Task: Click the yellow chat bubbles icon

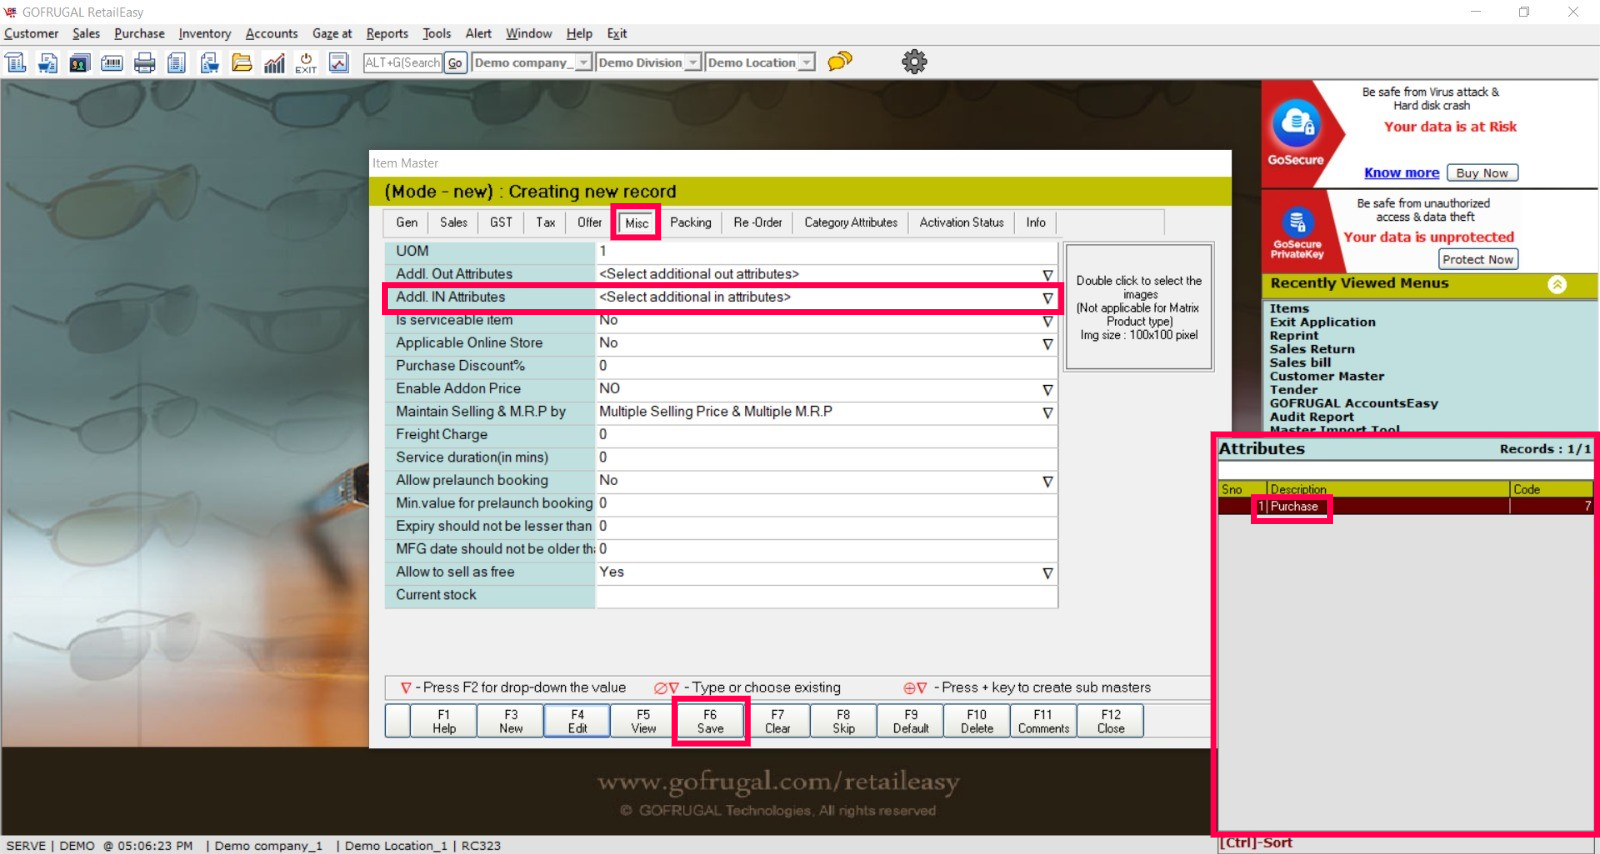Action: point(840,62)
